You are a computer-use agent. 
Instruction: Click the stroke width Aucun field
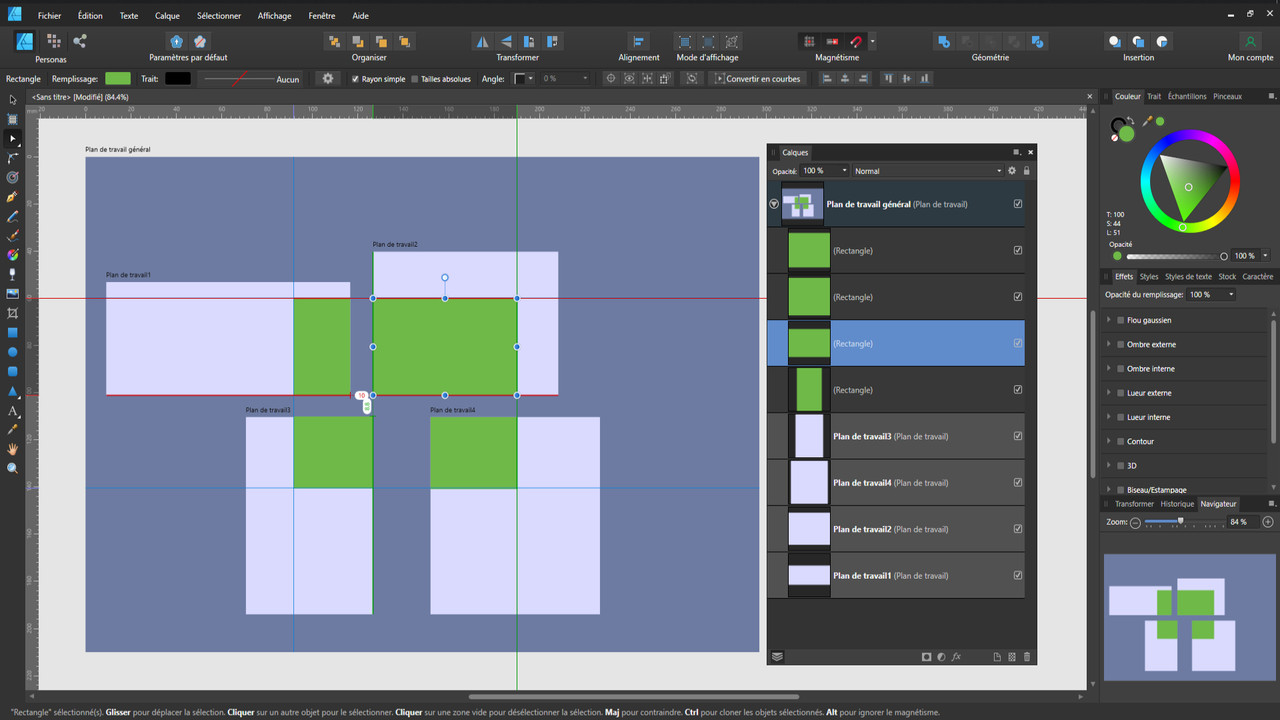tap(252, 79)
